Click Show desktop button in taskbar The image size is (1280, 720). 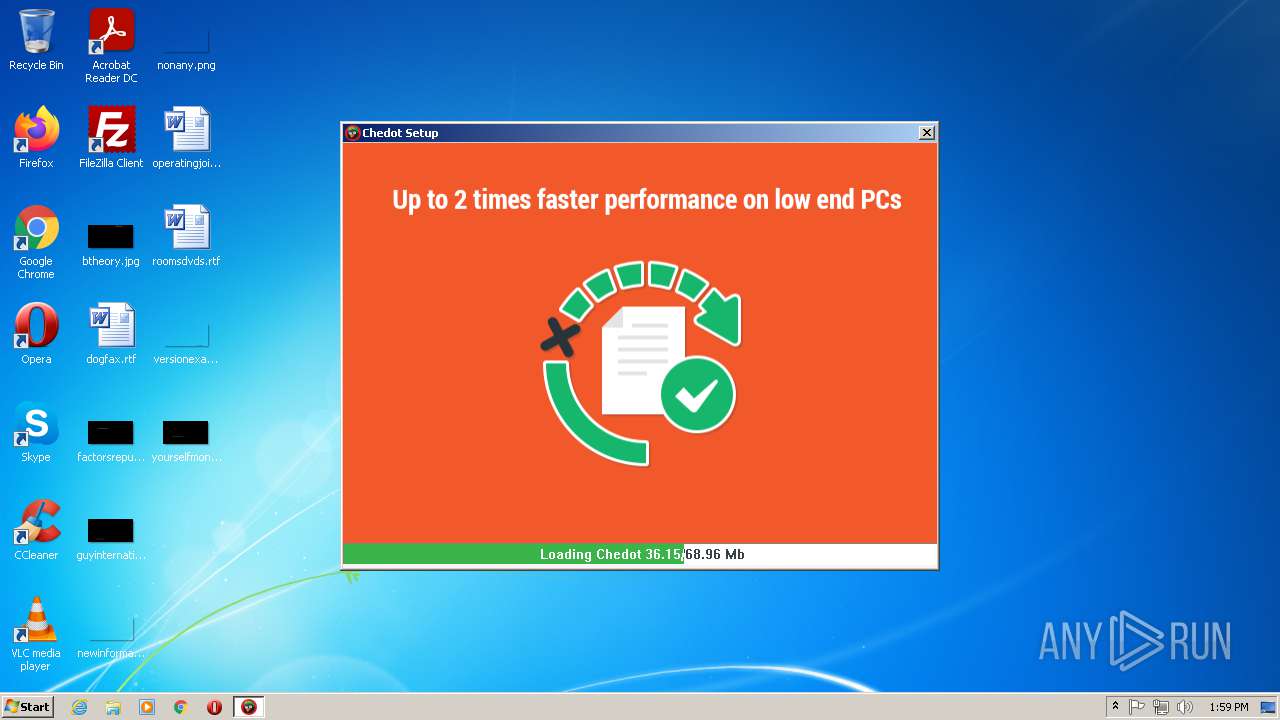tap(1270, 707)
